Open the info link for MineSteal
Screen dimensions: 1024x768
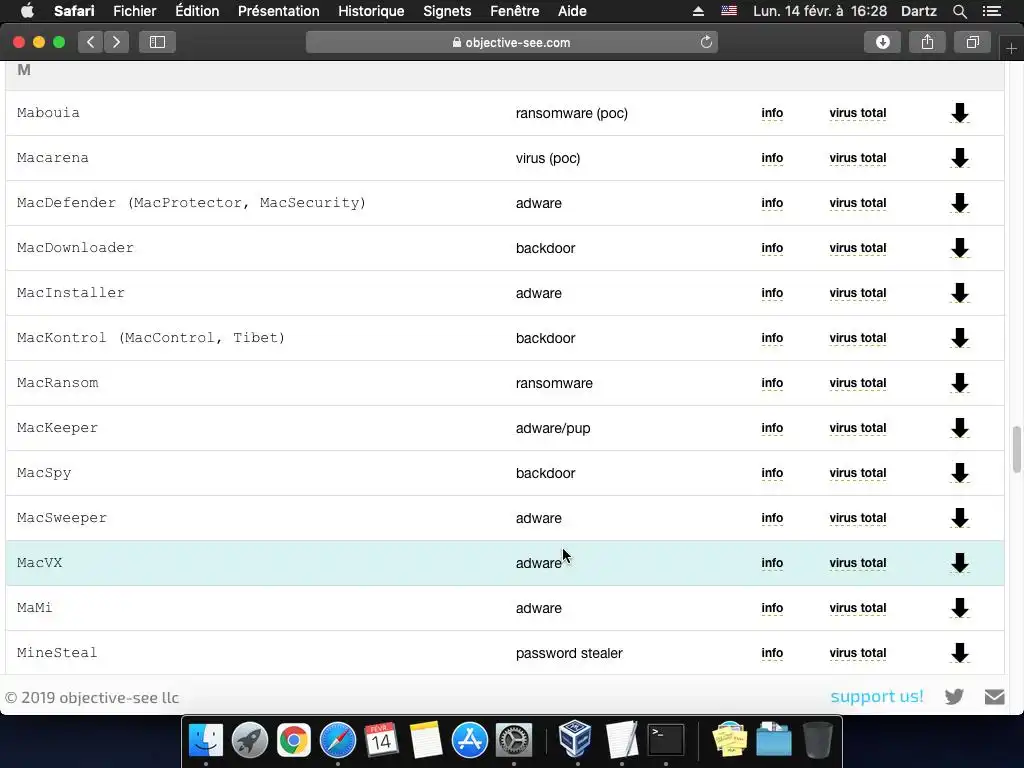coord(772,653)
